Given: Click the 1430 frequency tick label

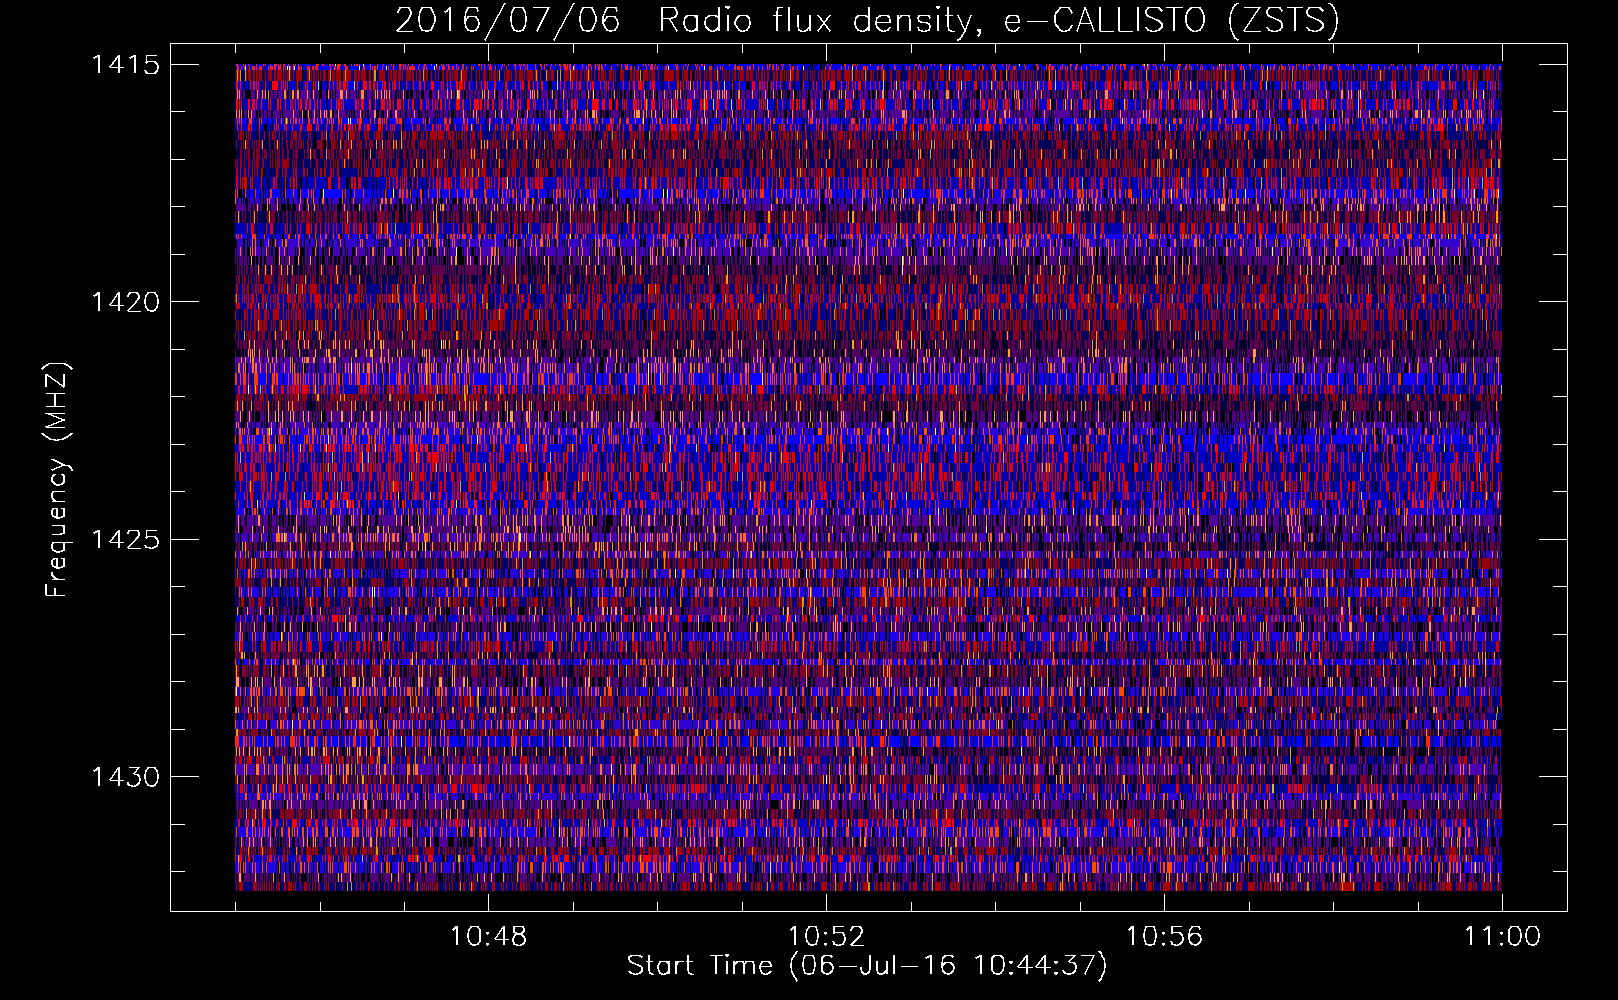Looking at the screenshot, I should [125, 777].
